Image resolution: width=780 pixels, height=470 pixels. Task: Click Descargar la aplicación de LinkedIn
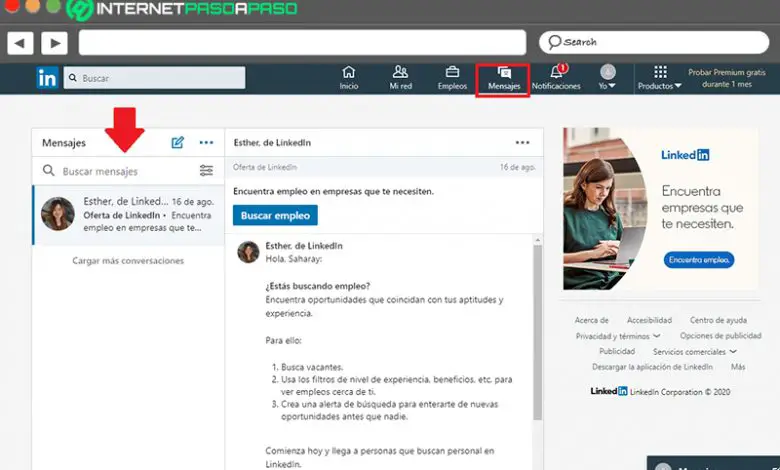(x=652, y=367)
